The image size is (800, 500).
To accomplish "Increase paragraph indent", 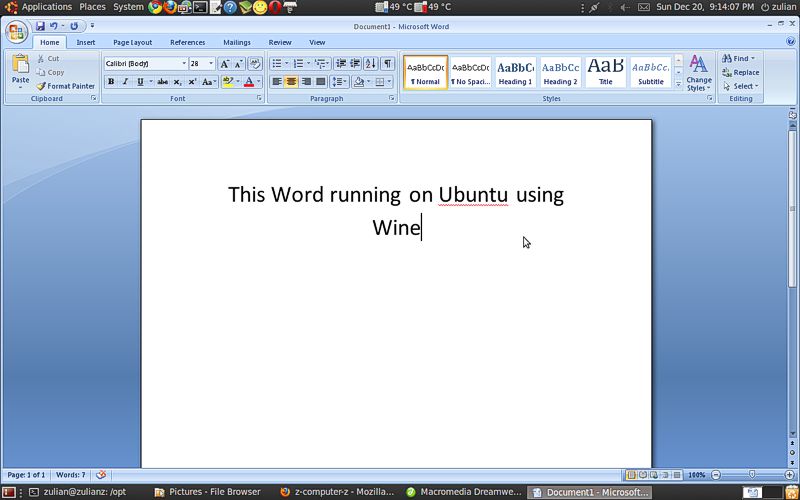I will click(356, 63).
